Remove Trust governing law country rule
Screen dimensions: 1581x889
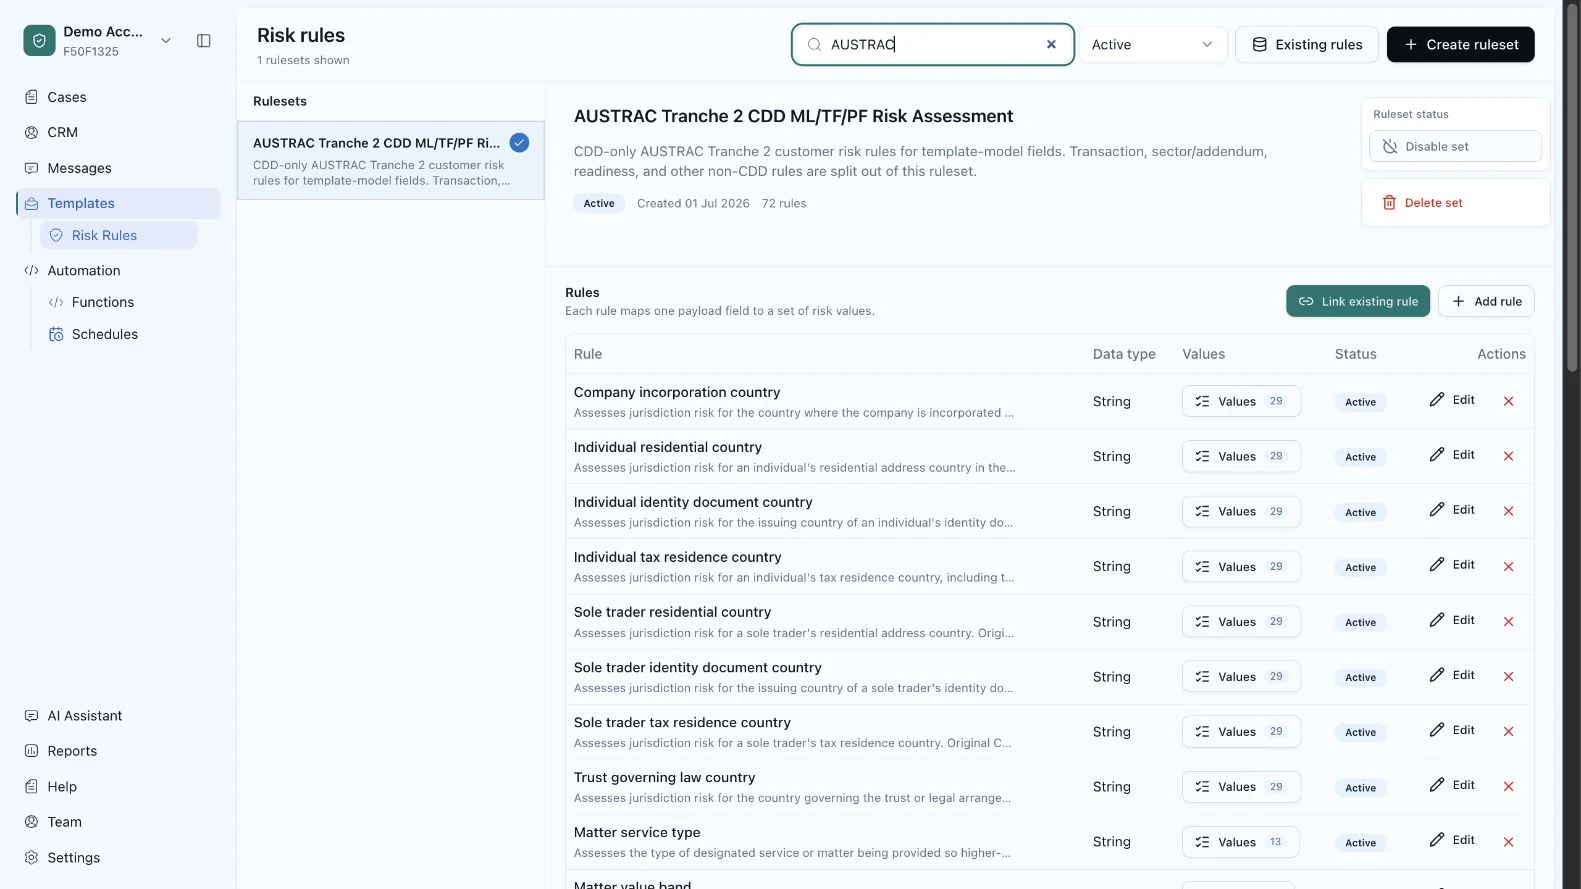1509,786
